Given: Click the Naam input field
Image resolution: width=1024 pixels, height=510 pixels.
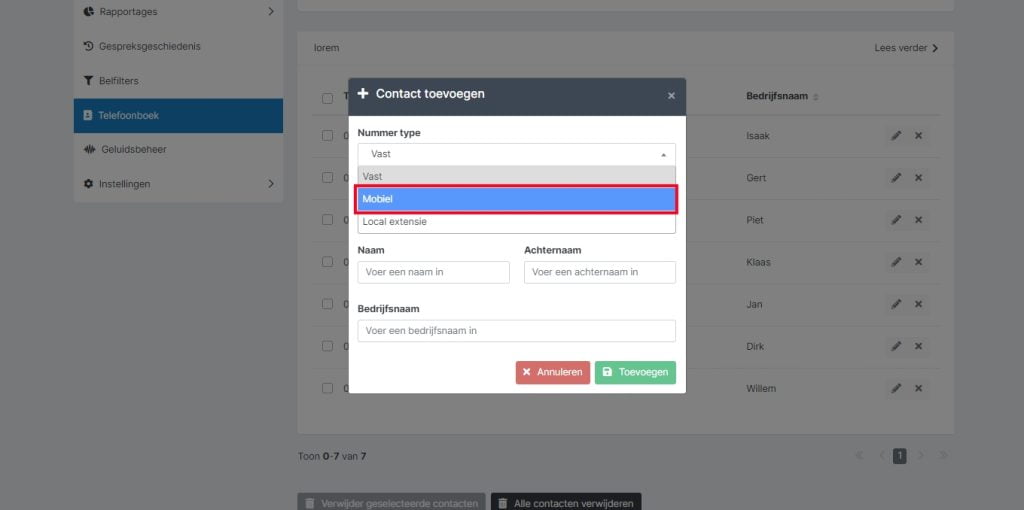Looking at the screenshot, I should pos(433,272).
